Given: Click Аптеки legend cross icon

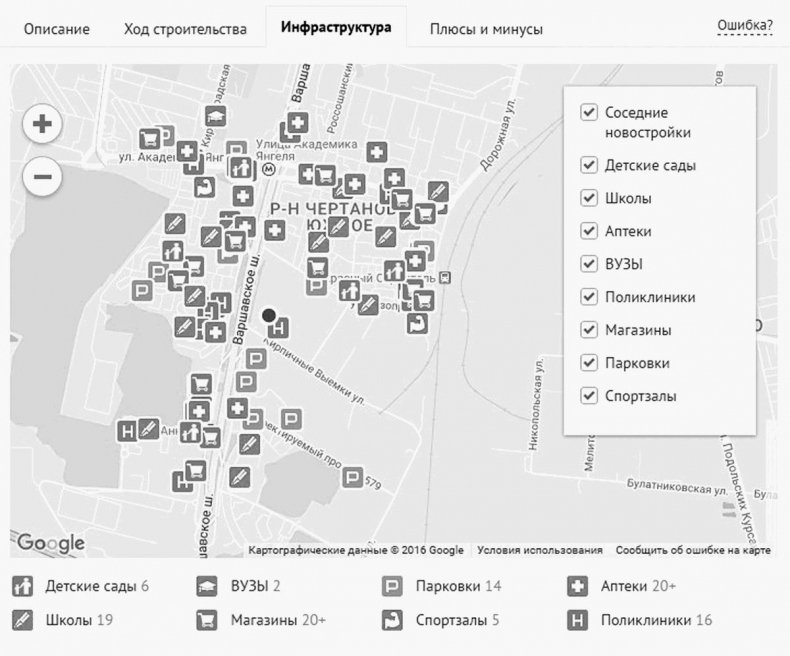Looking at the screenshot, I should [x=577, y=586].
